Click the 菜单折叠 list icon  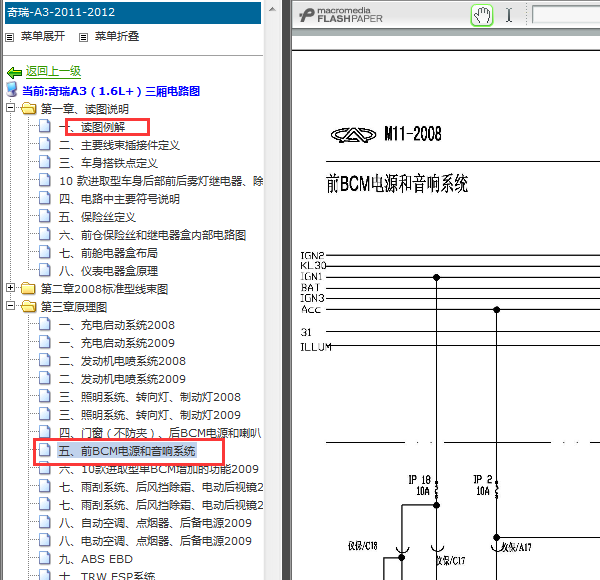[83, 37]
